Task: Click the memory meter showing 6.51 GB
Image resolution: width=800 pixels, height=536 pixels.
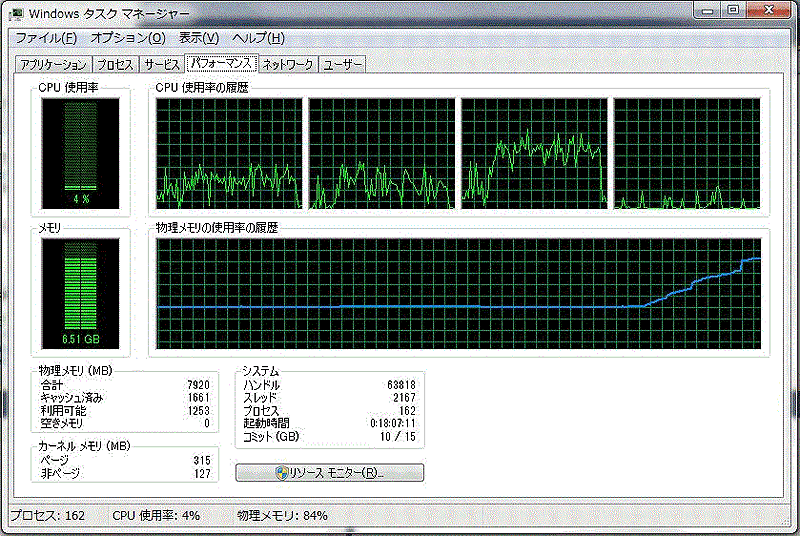Action: click(81, 294)
